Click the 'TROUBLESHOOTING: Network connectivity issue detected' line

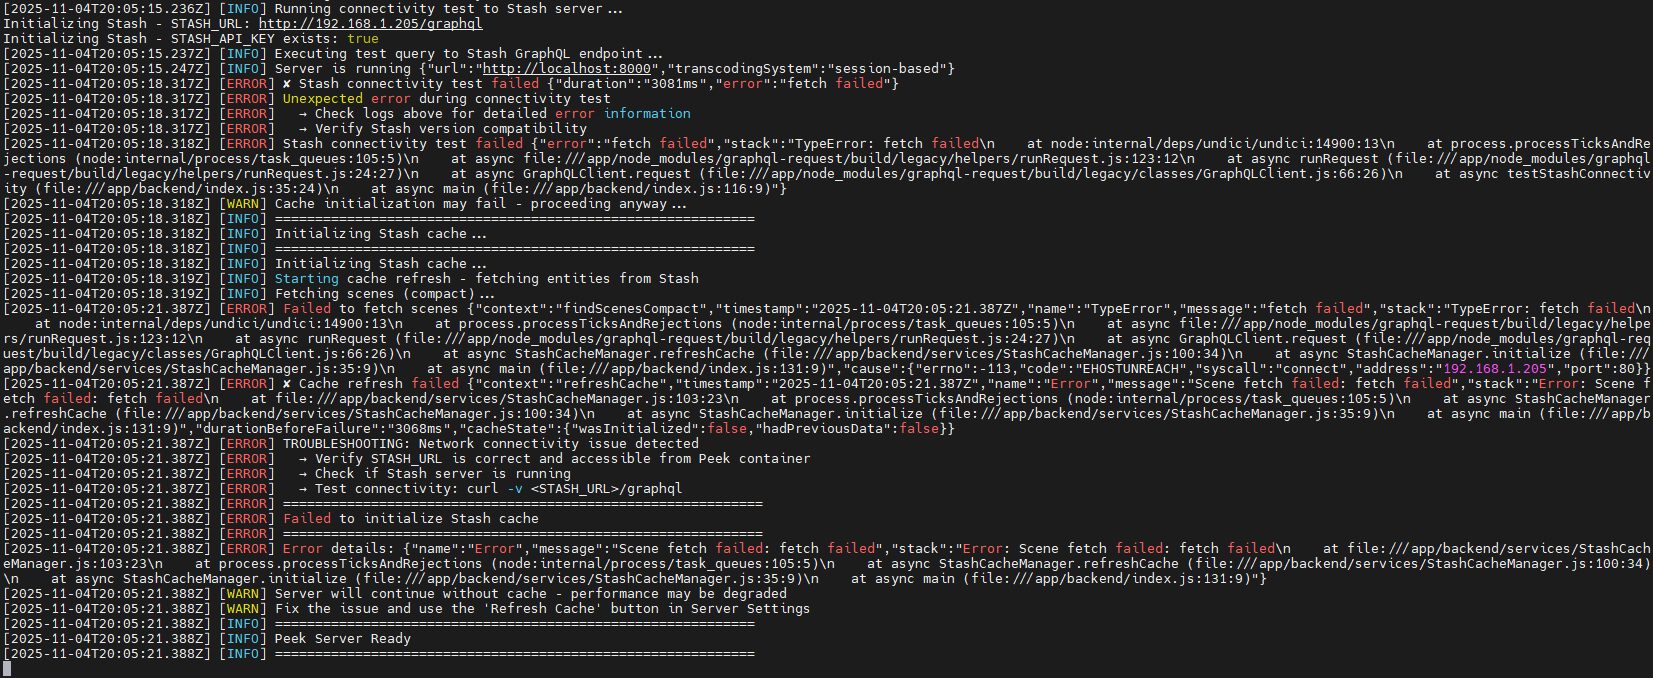(x=490, y=444)
